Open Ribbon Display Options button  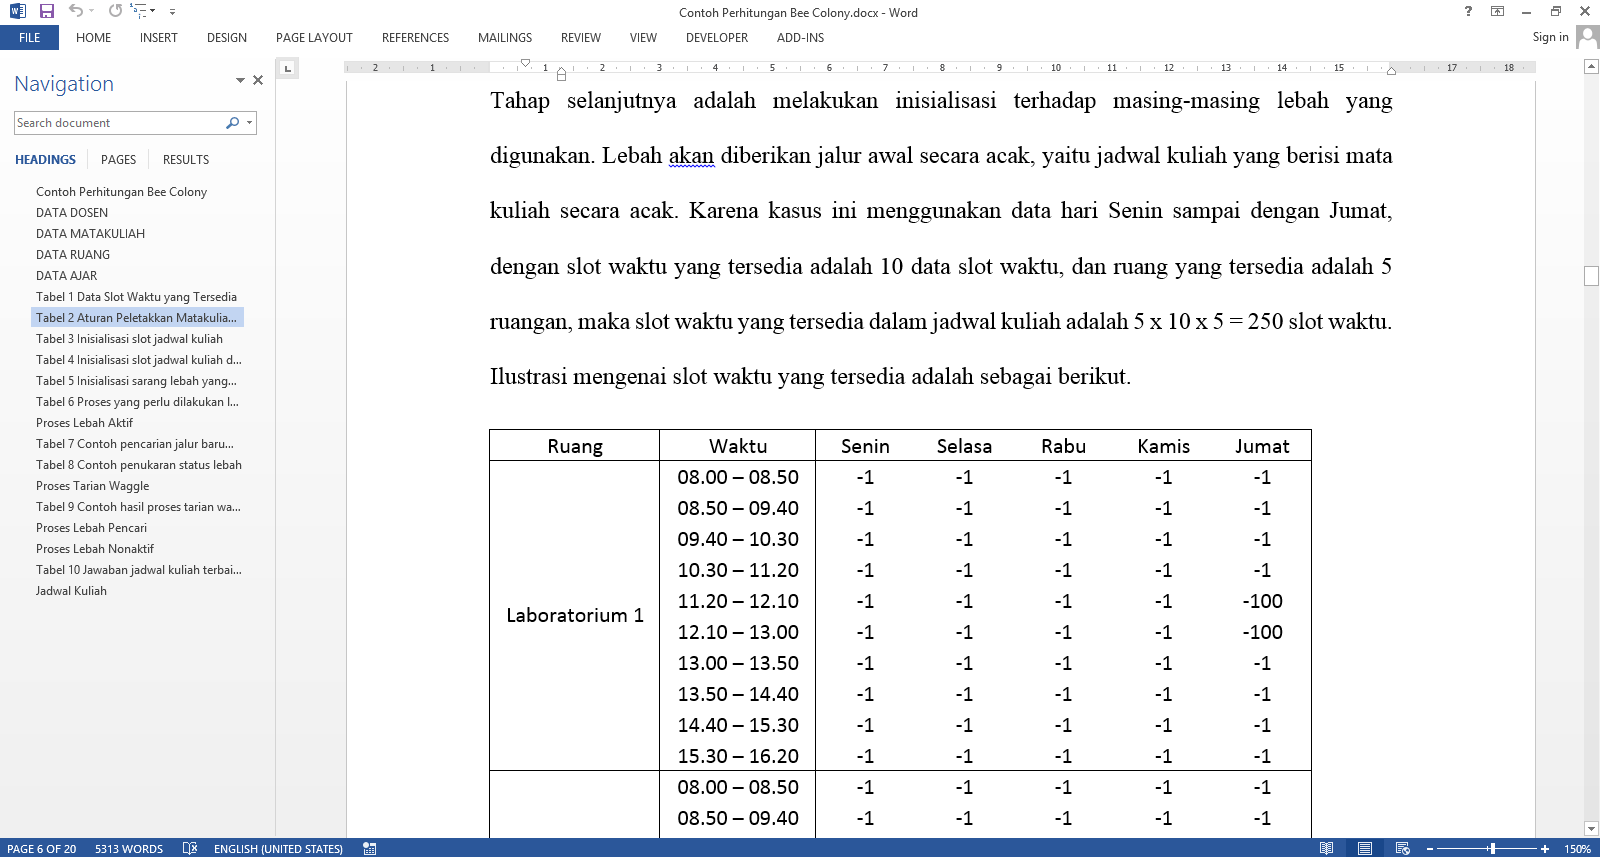pyautogui.click(x=1497, y=11)
